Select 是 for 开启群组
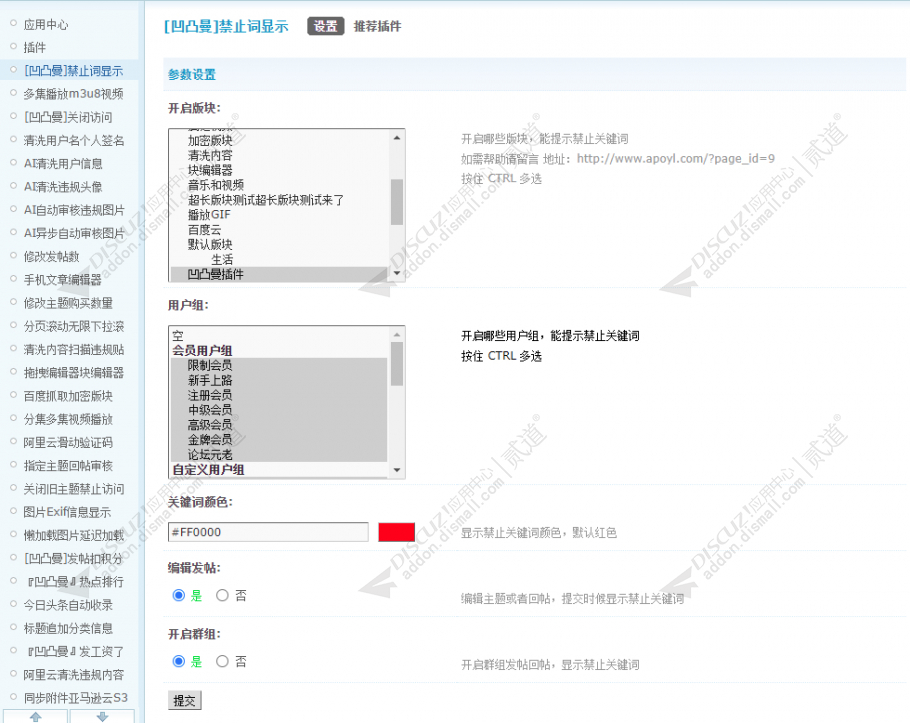Viewport: 910px width, 723px height. pos(179,661)
